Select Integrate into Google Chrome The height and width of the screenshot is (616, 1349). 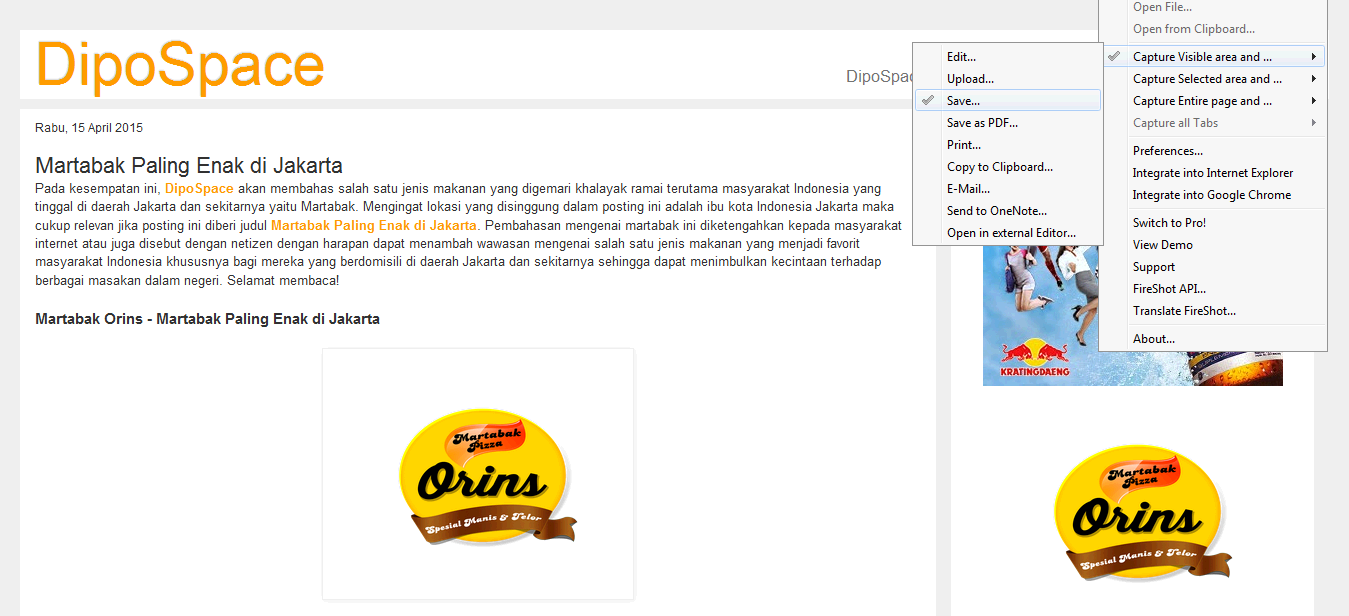point(1213,195)
